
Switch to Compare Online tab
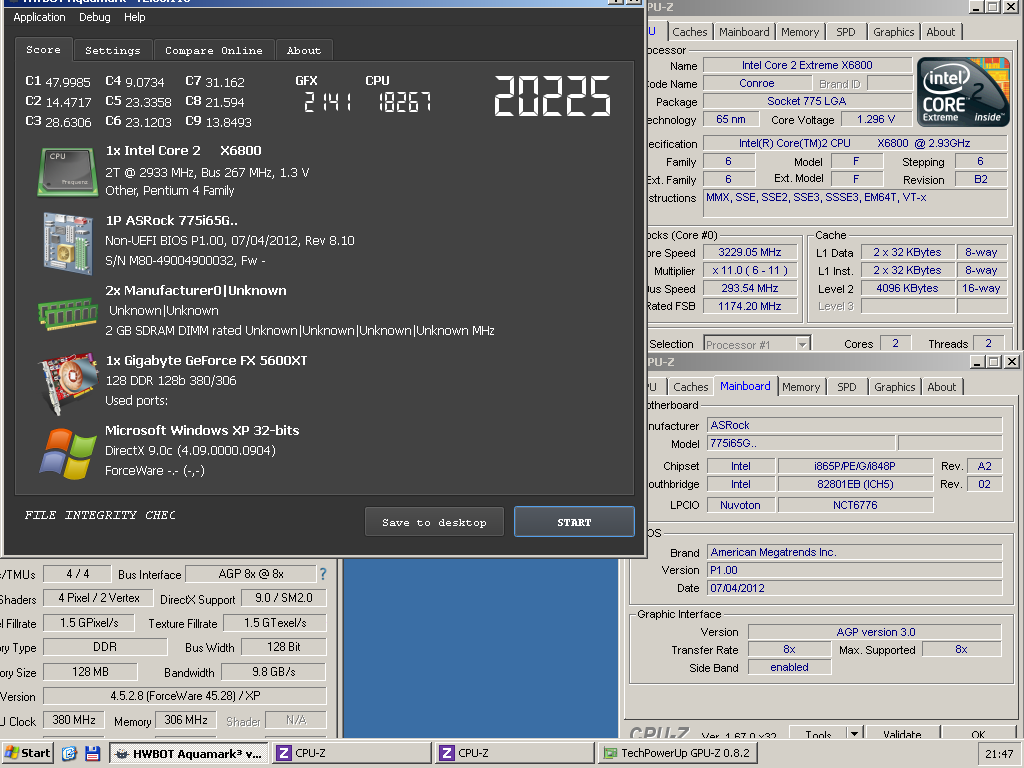click(214, 50)
